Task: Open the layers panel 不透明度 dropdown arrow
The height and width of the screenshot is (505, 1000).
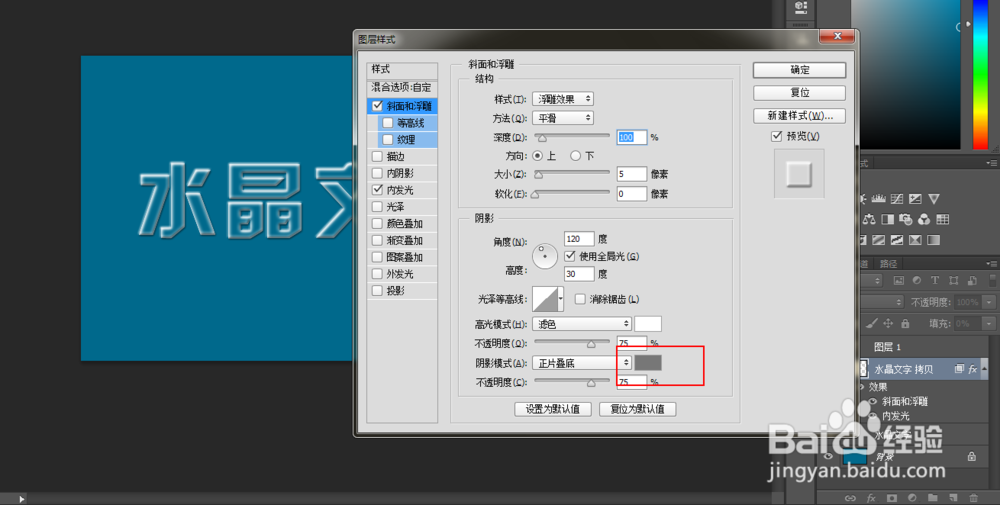Action: tap(989, 302)
